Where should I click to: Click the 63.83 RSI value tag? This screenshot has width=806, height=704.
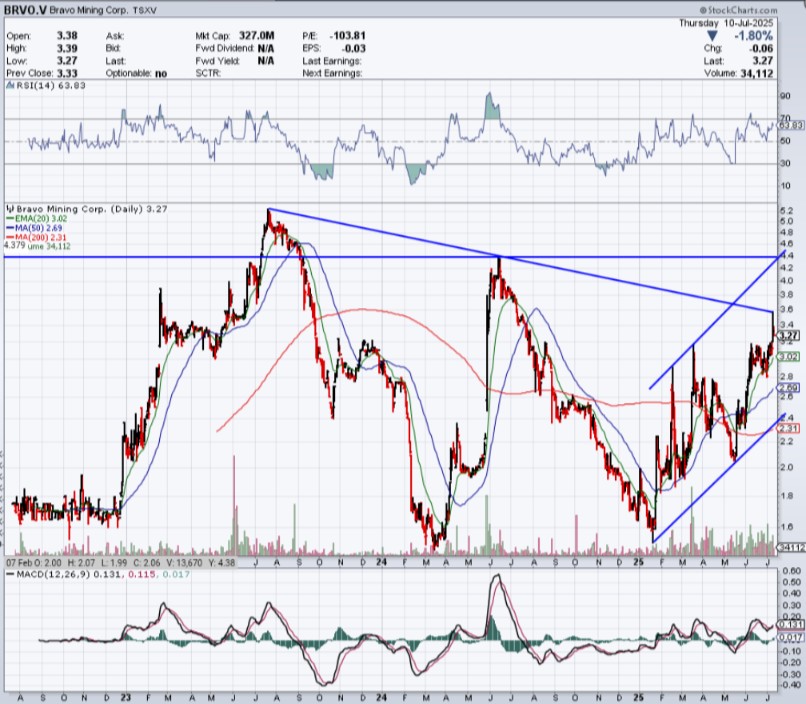pyautogui.click(x=791, y=125)
